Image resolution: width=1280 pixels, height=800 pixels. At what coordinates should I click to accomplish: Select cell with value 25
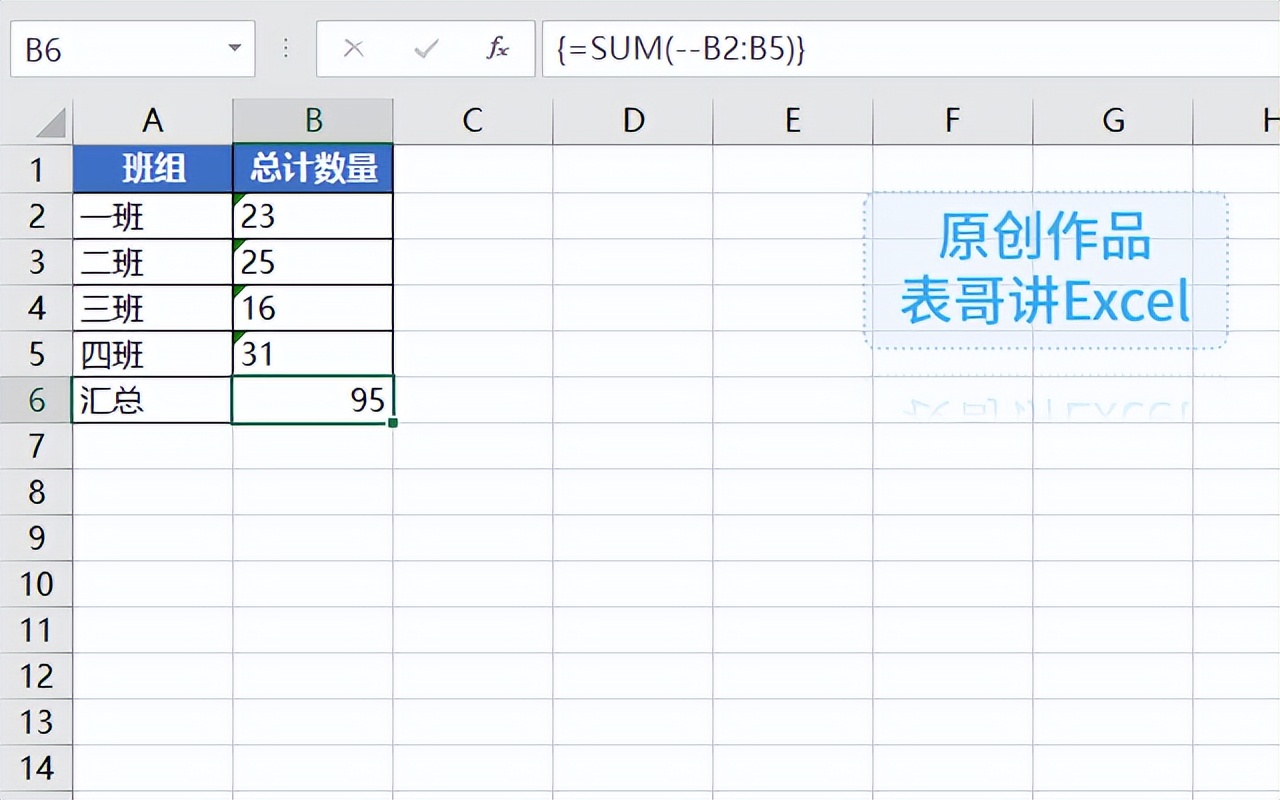coord(313,261)
